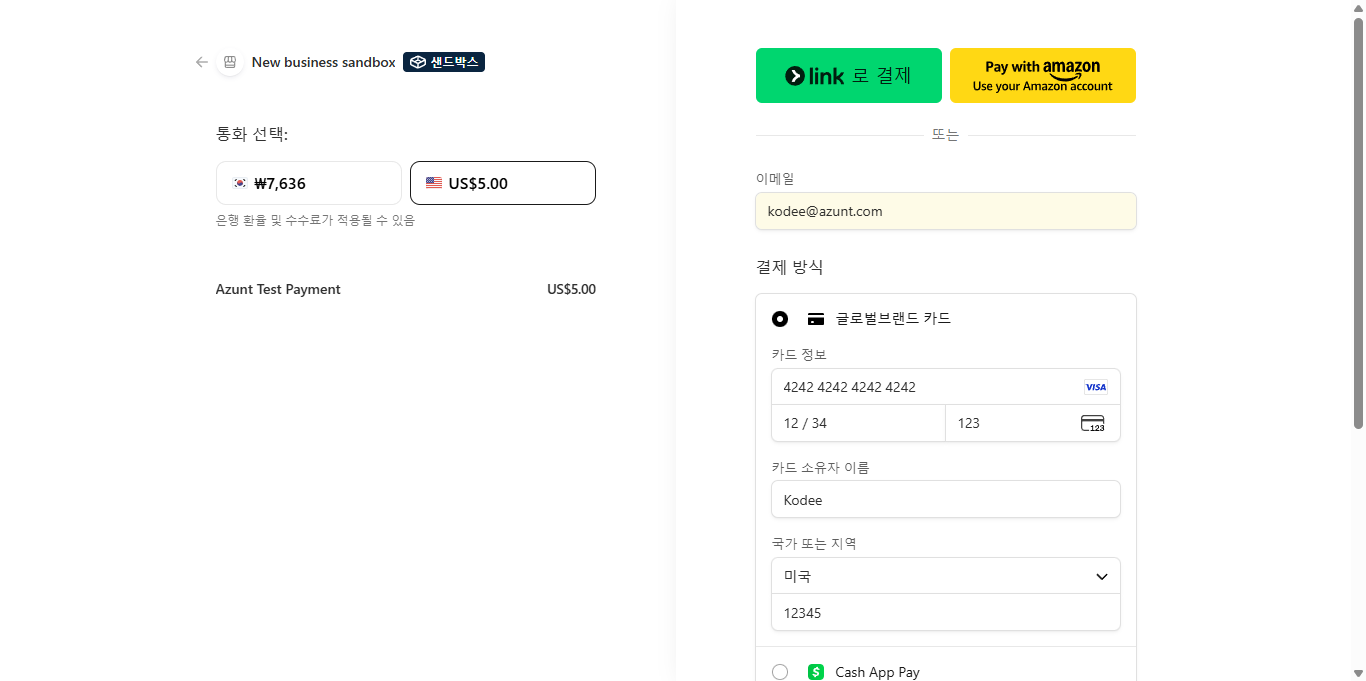Click the back arrow icon
Image resolution: width=1366 pixels, height=681 pixels.
[x=202, y=62]
